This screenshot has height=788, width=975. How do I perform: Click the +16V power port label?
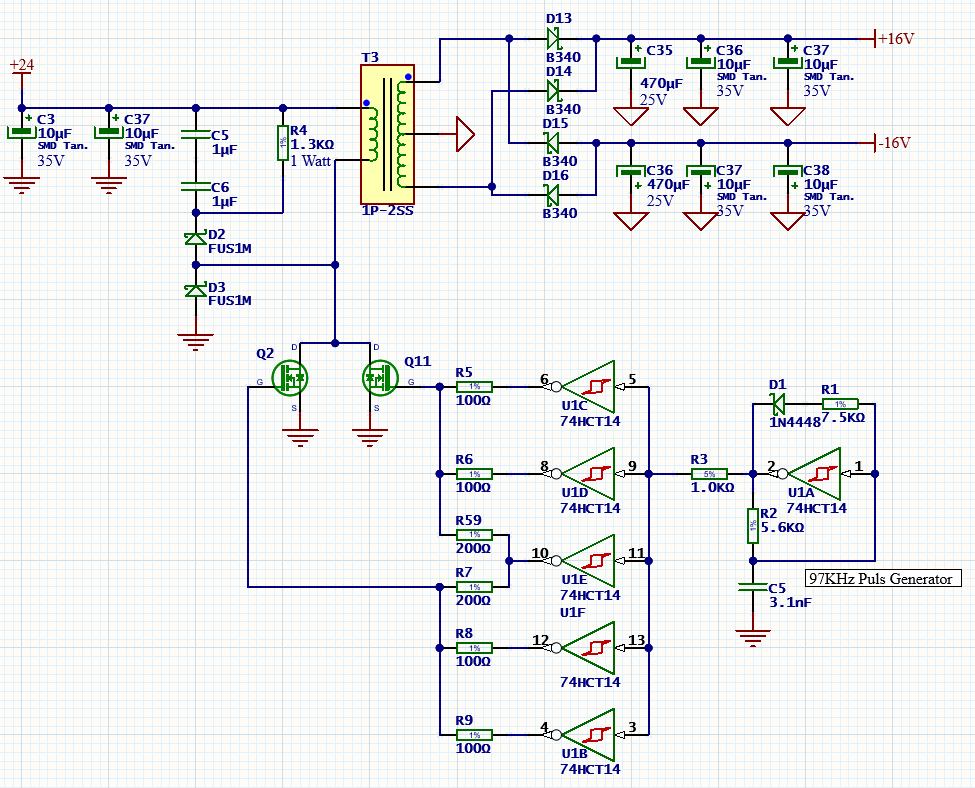894,39
